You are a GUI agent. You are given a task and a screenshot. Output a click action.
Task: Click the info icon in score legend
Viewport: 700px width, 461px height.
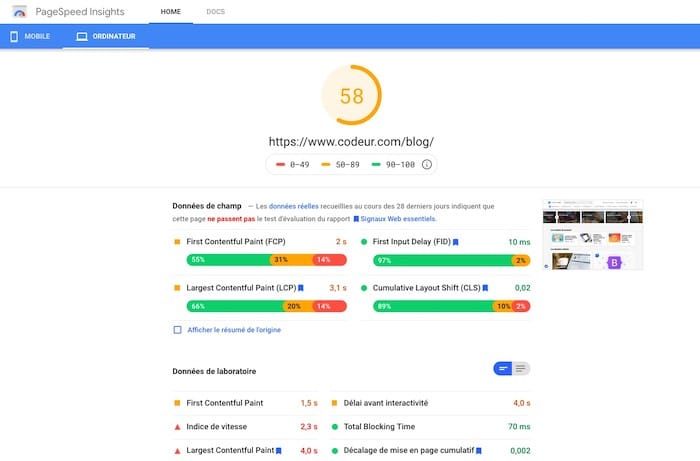427,164
